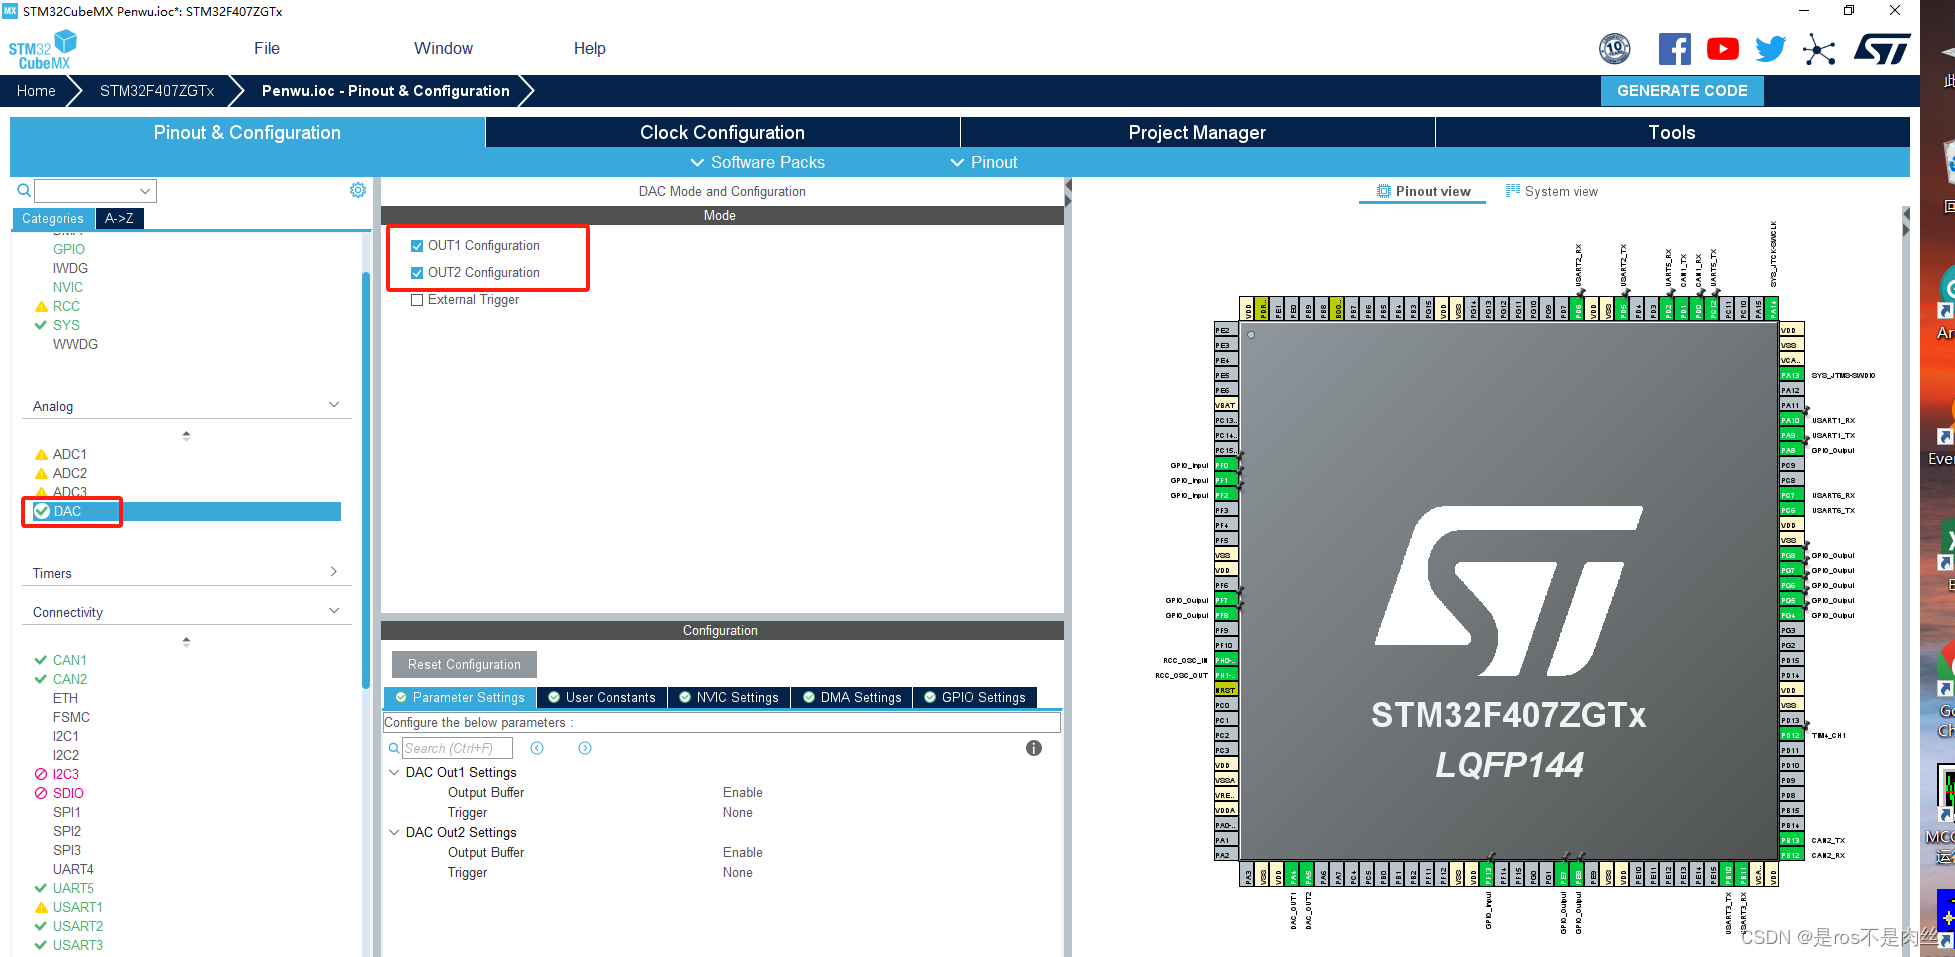Click the Pinout view chip icon

click(x=1384, y=191)
